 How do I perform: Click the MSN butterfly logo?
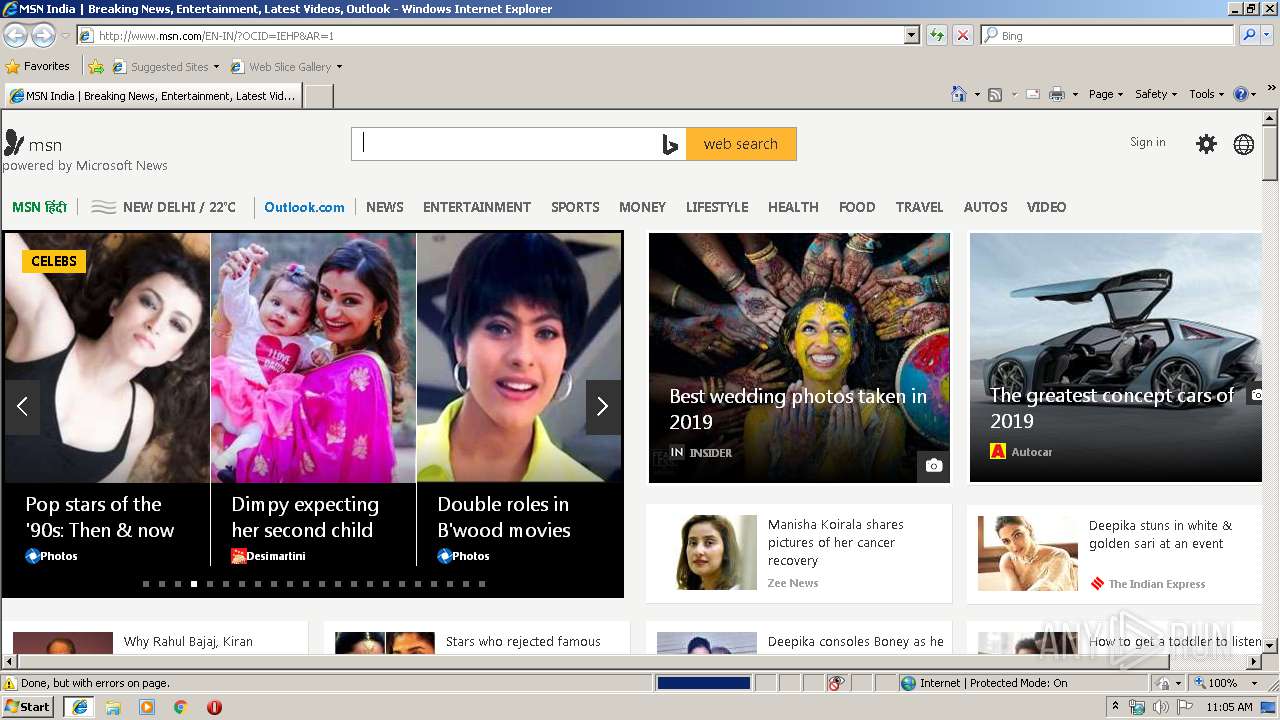pyautogui.click(x=14, y=143)
